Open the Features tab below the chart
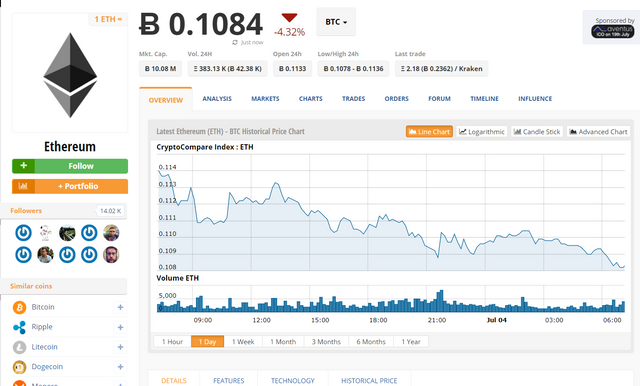The width and height of the screenshot is (640, 386). (229, 380)
